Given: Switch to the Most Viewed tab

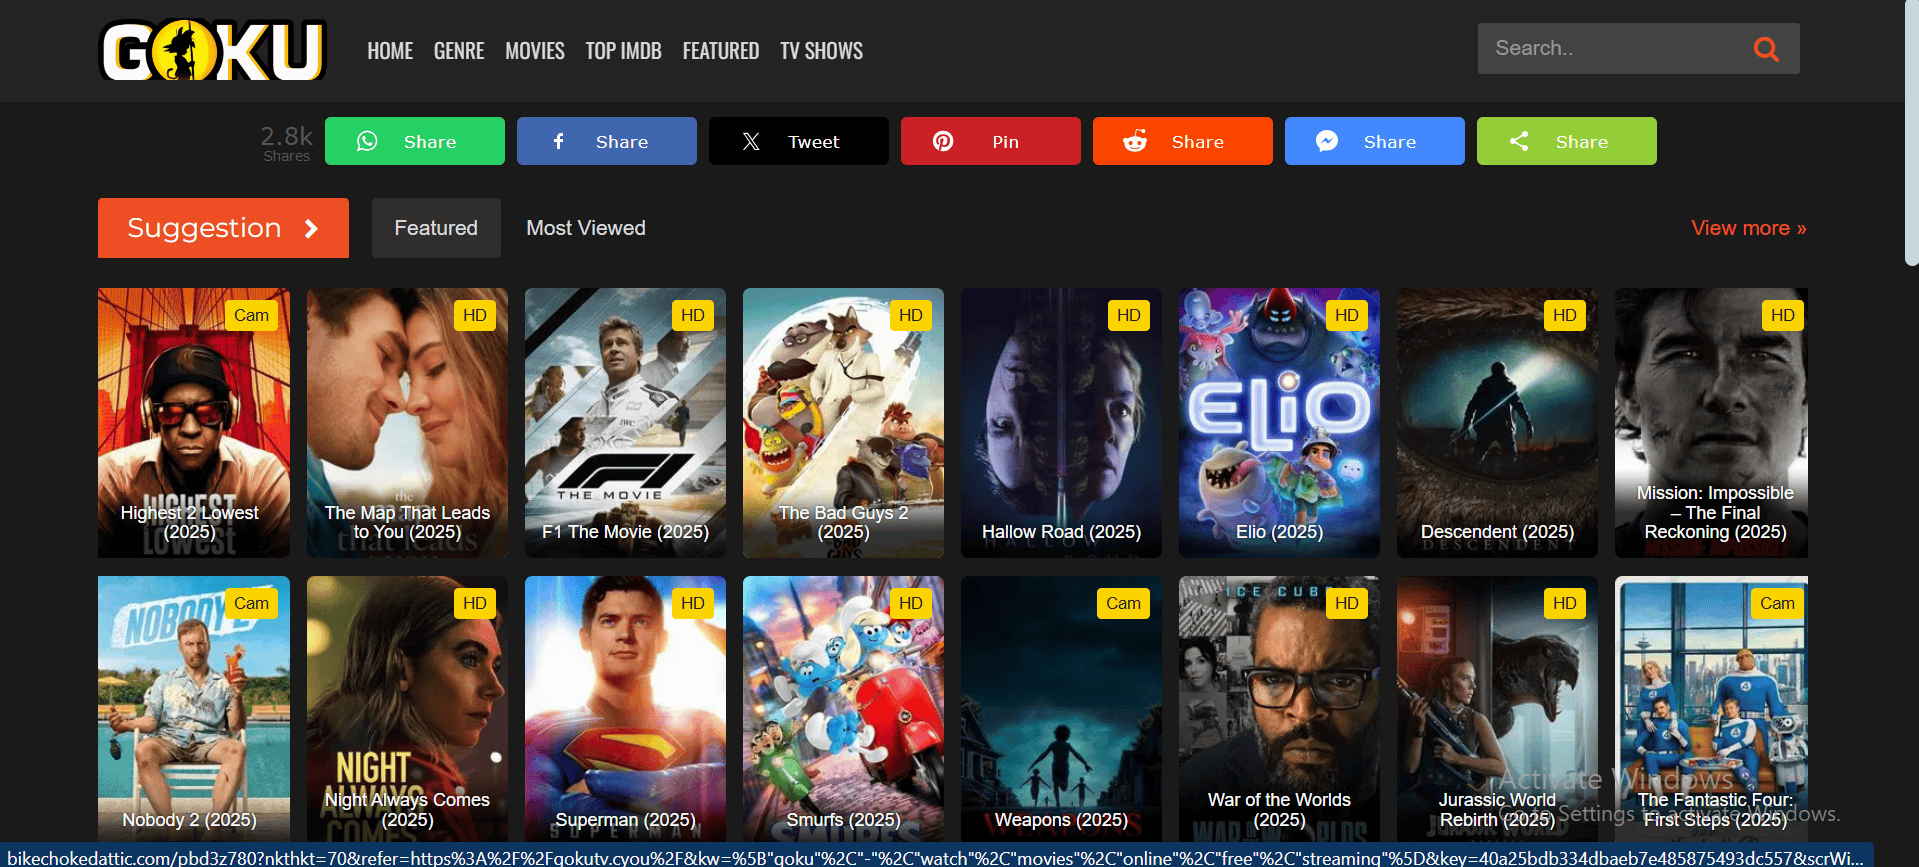Looking at the screenshot, I should [586, 228].
